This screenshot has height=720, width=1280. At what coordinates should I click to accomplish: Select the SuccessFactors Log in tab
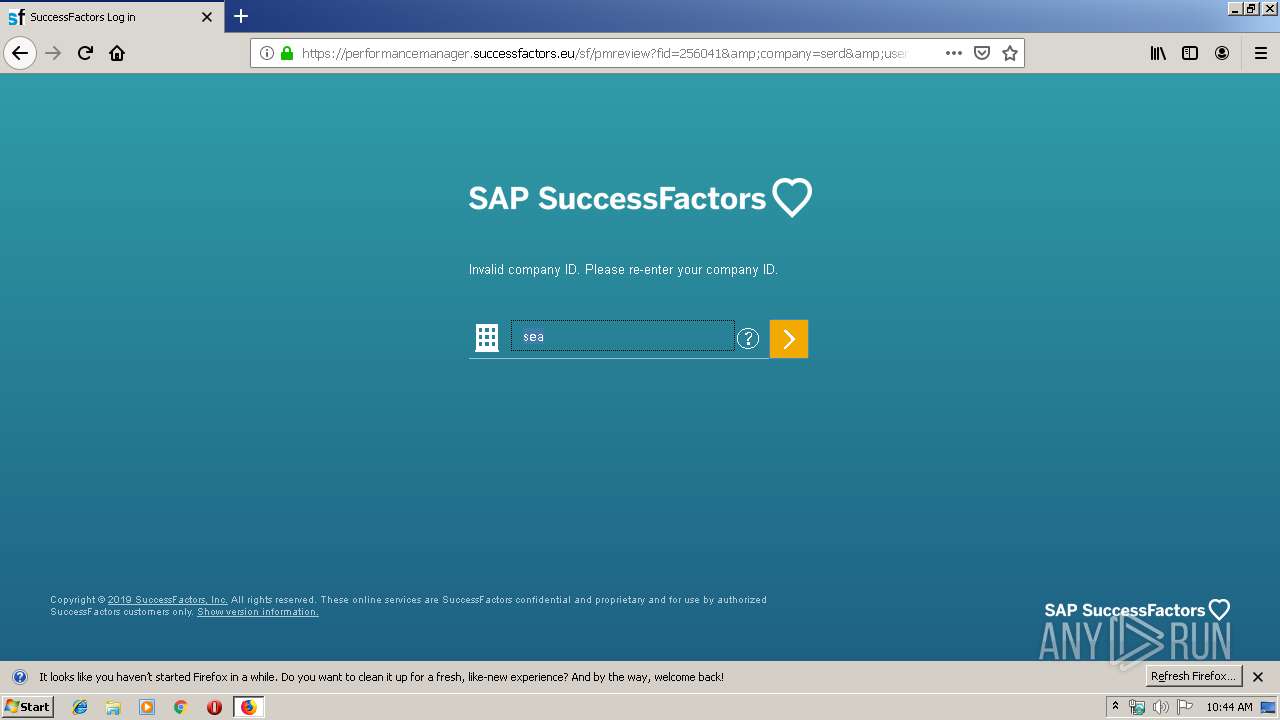click(112, 17)
